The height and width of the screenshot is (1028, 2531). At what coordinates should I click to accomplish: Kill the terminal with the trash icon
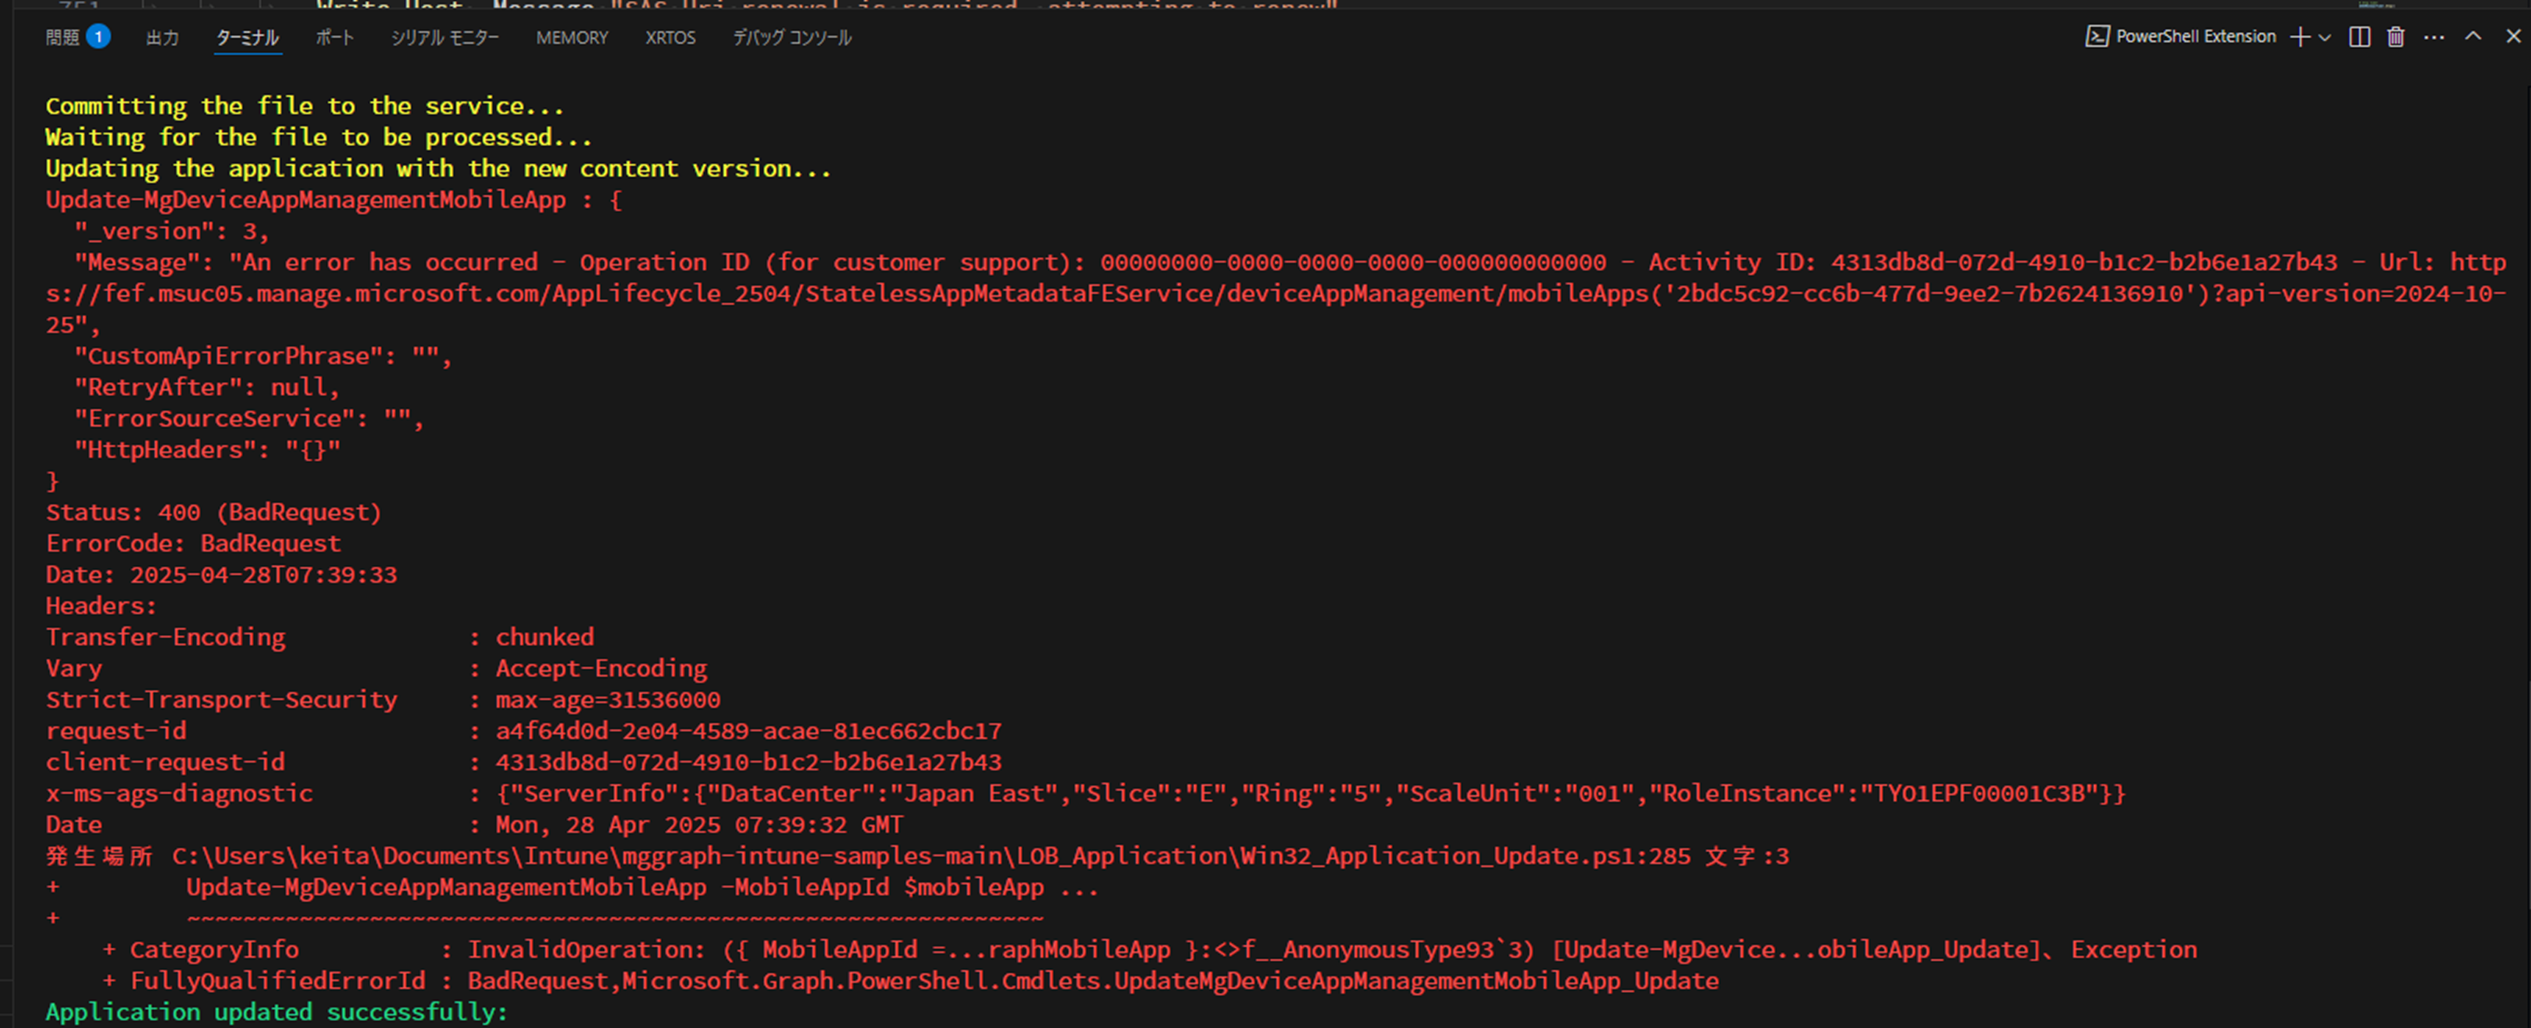2395,37
